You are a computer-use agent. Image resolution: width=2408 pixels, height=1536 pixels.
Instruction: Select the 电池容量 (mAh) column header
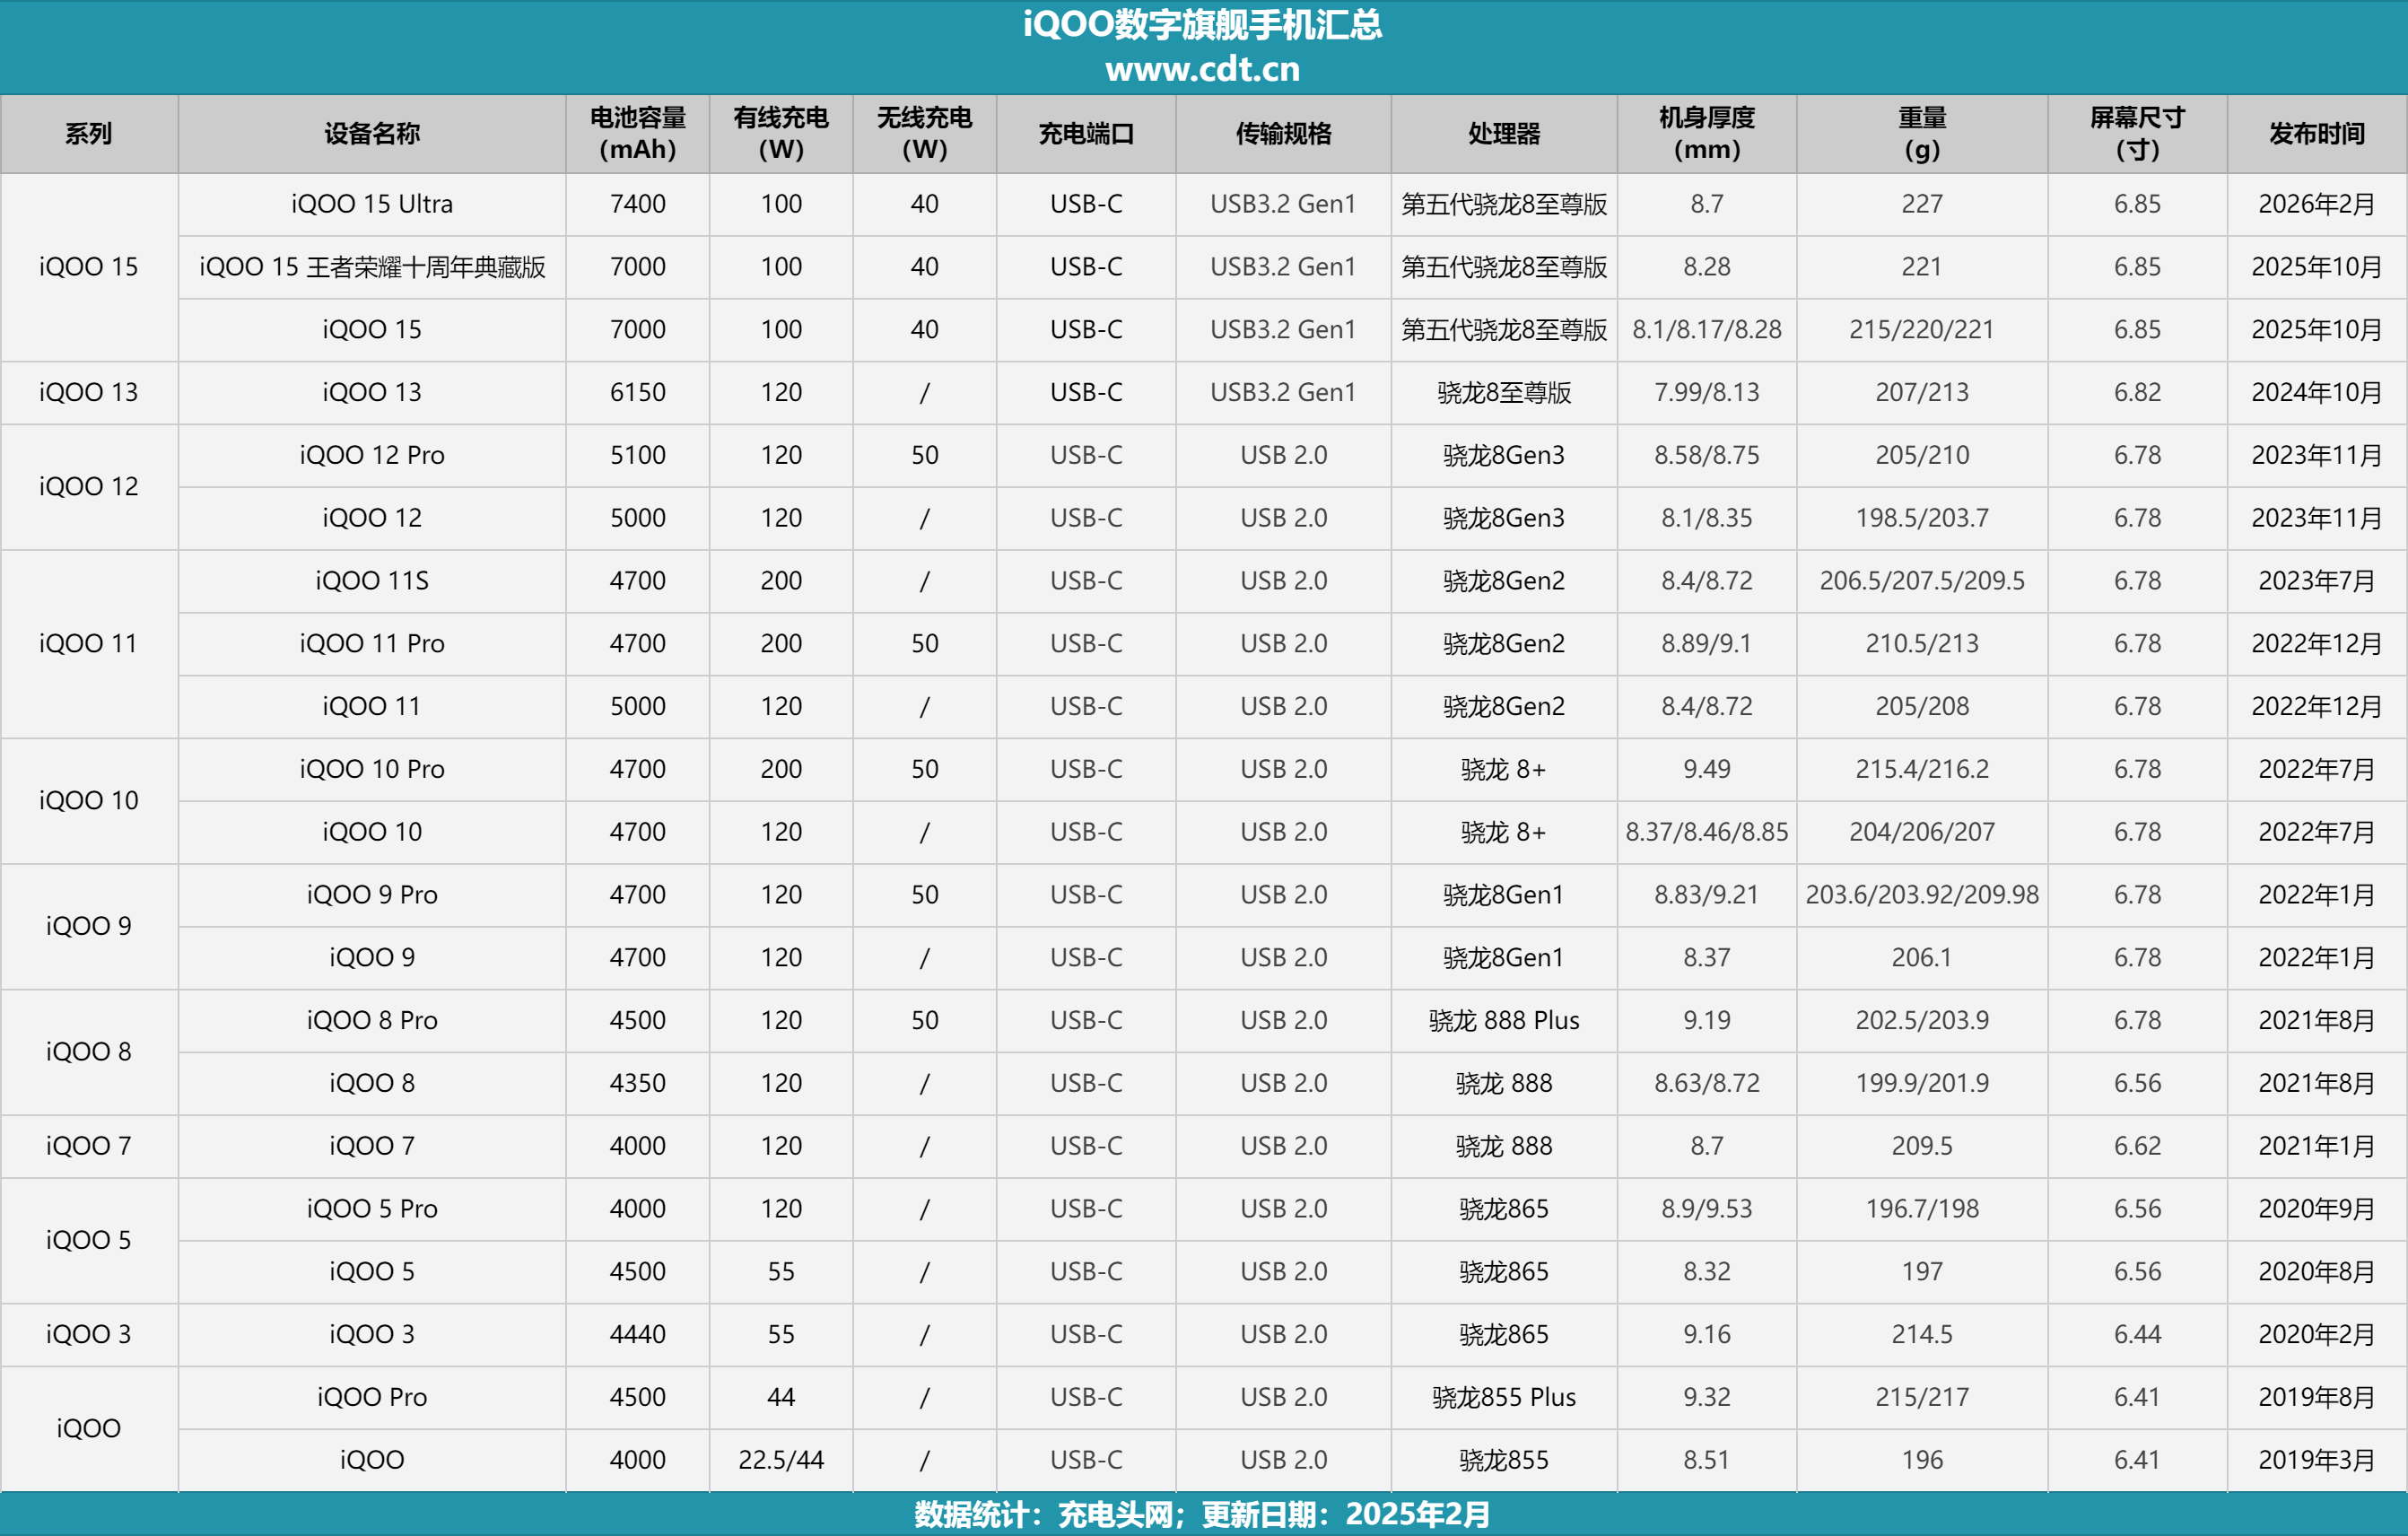pyautogui.click(x=638, y=133)
